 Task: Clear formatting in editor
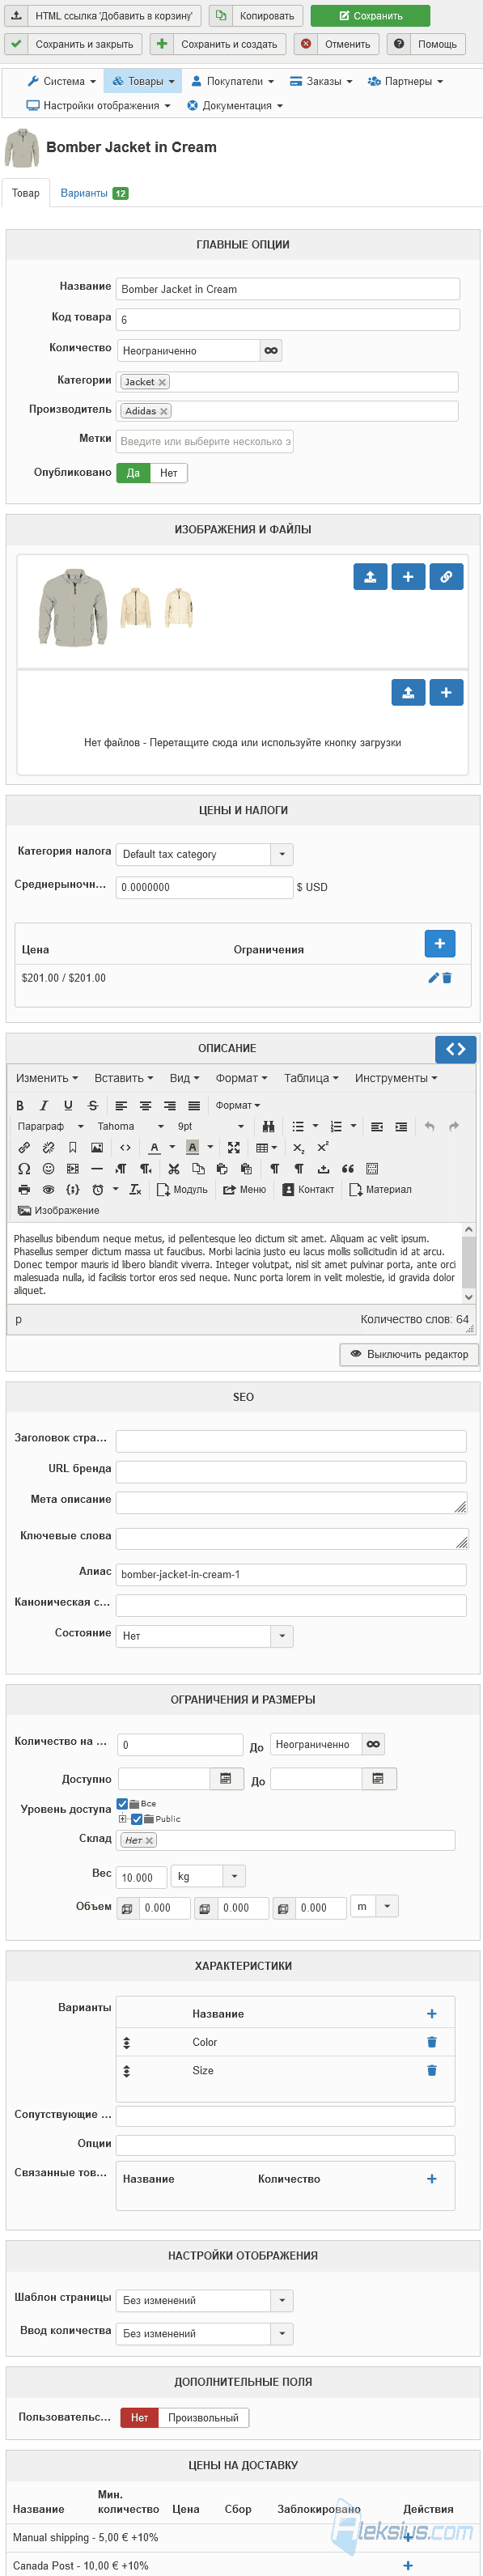(135, 1189)
